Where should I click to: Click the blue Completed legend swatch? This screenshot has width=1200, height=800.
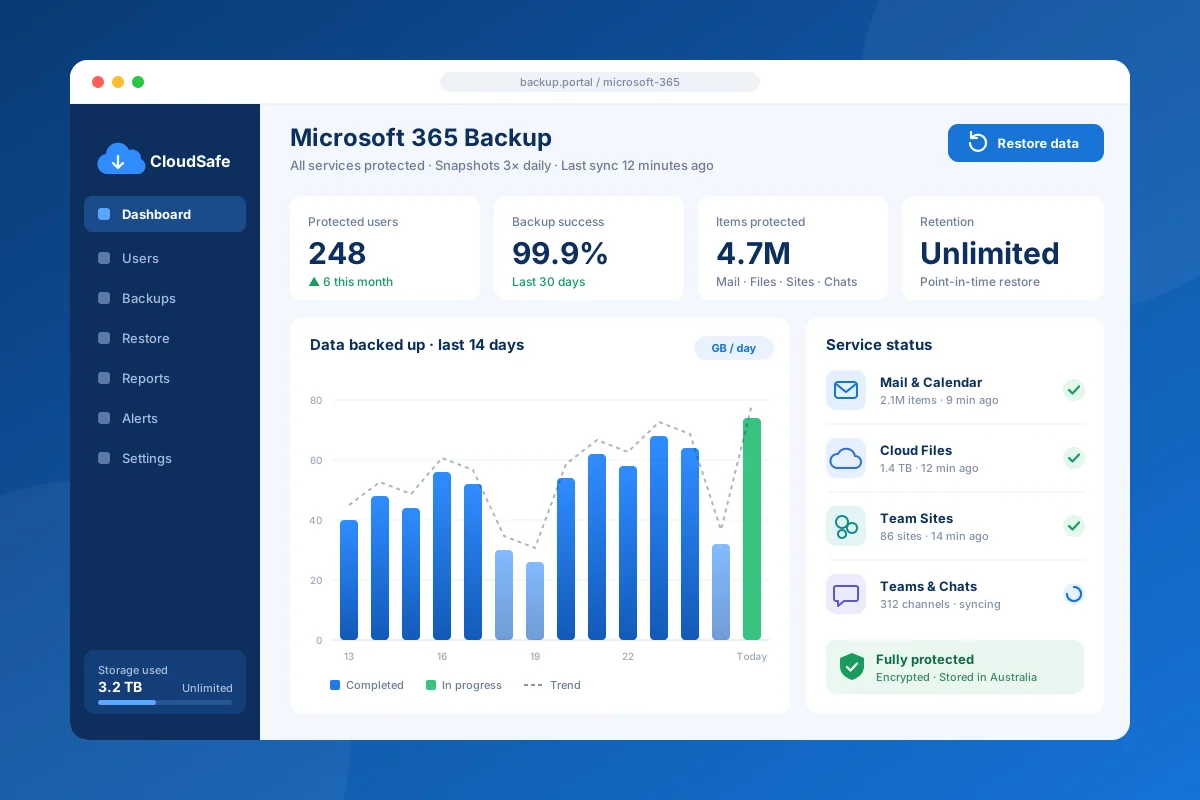point(335,685)
